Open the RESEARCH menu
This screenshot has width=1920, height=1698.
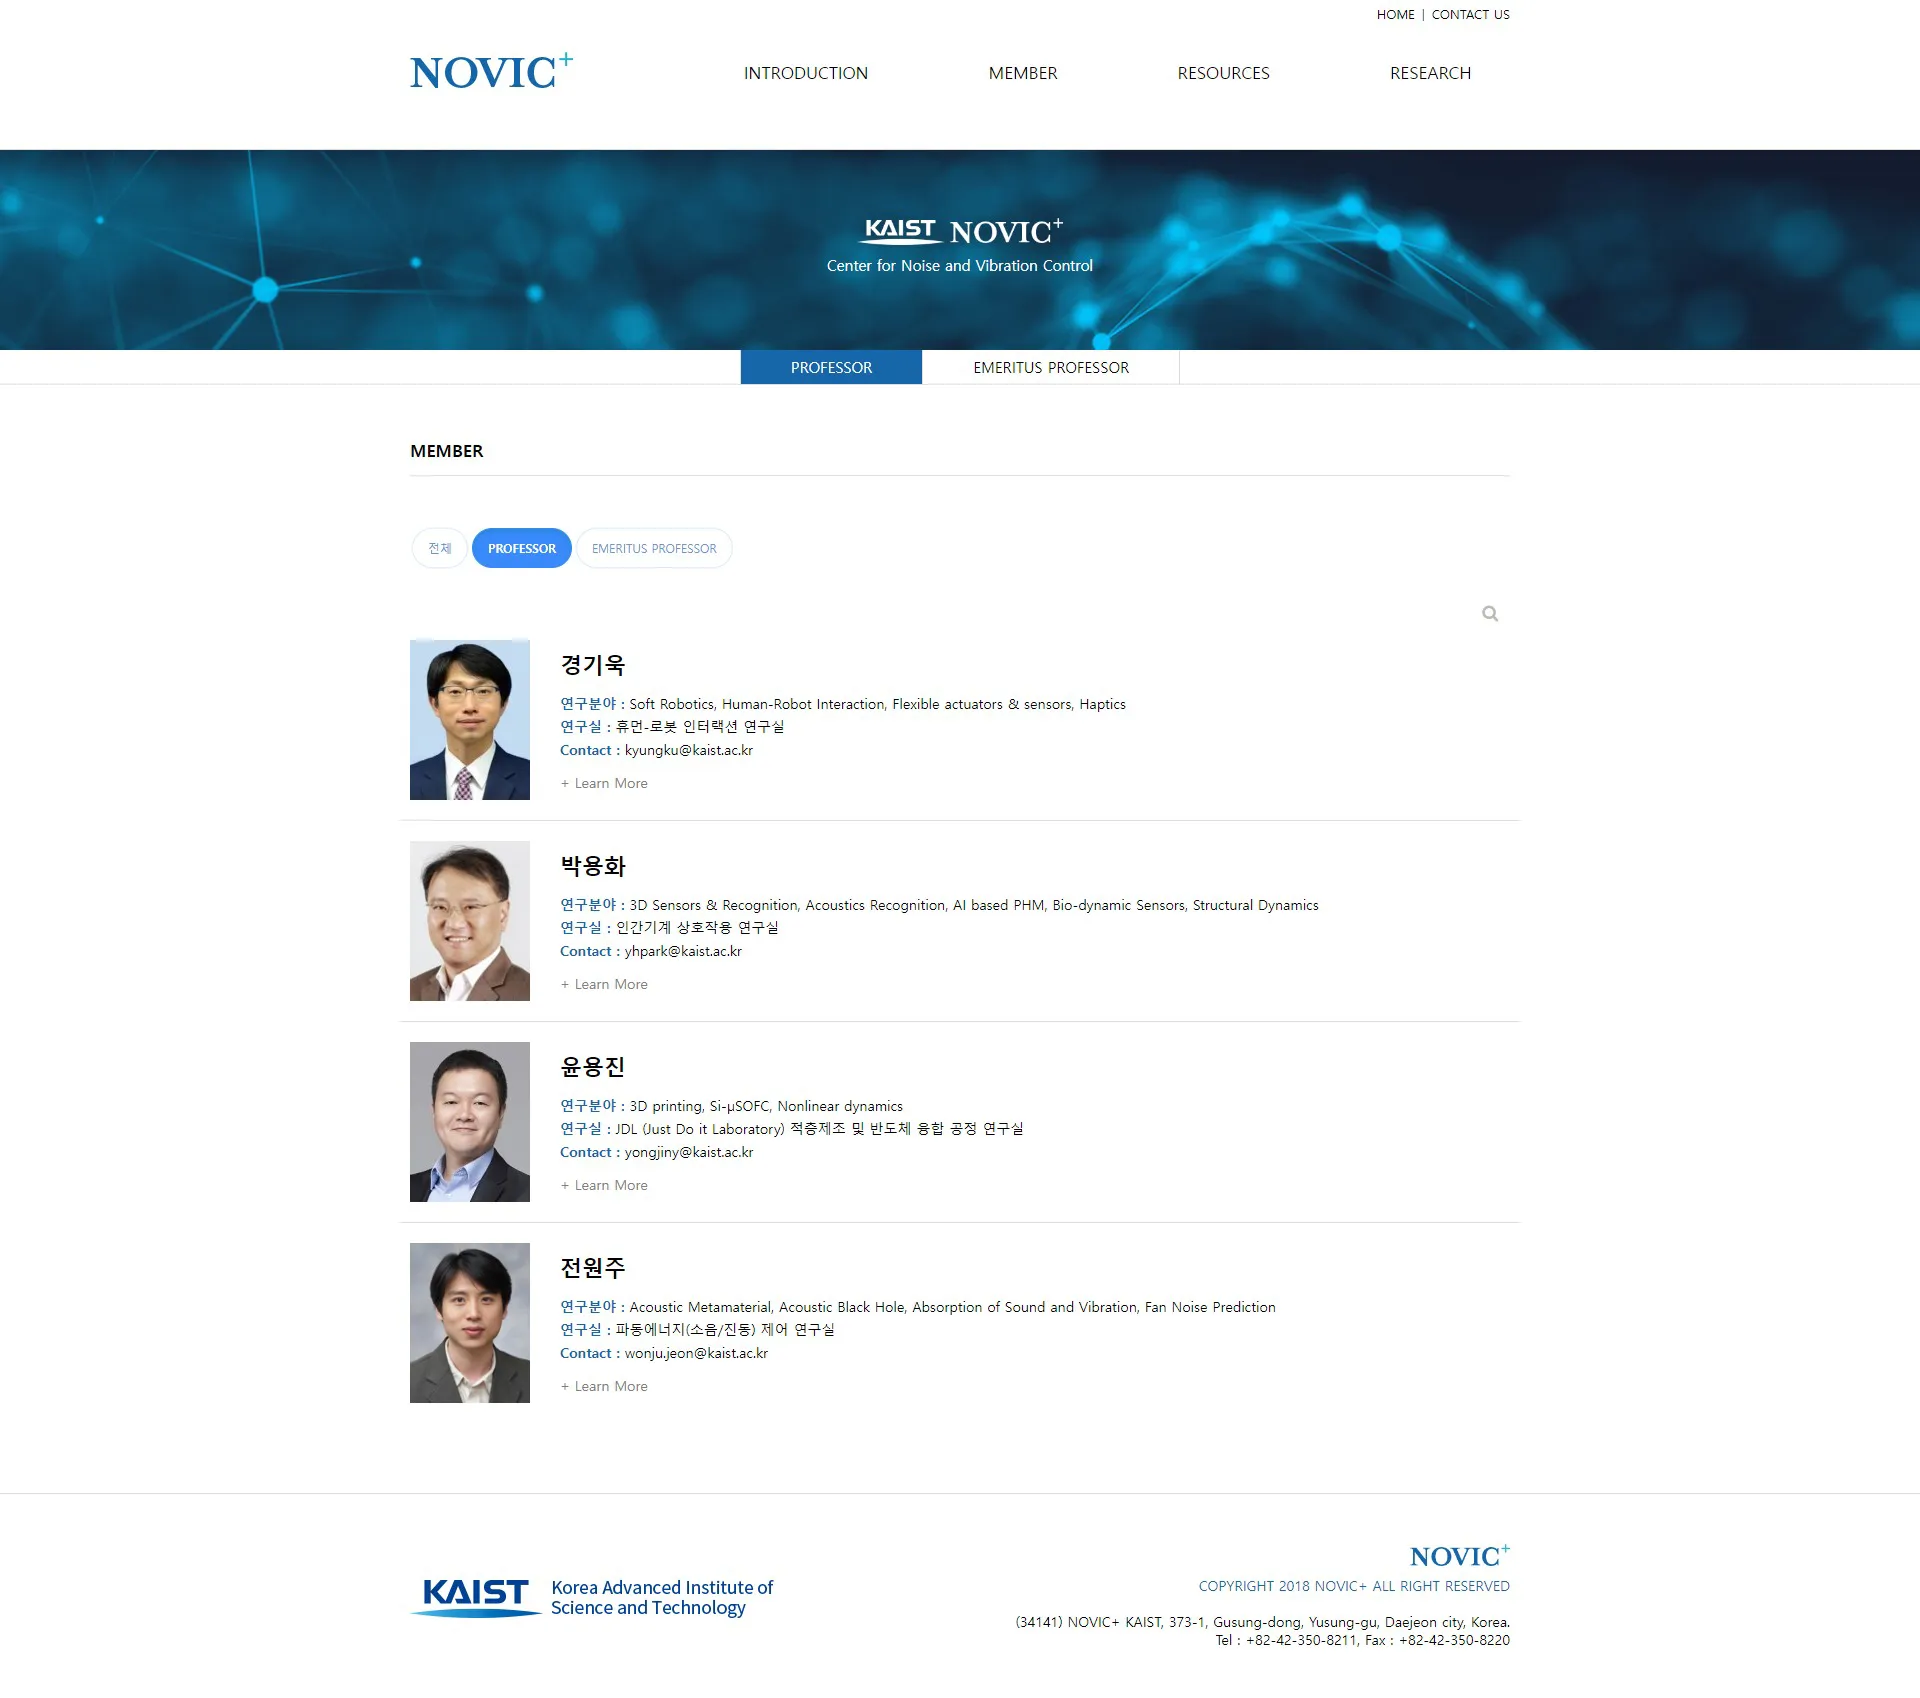[x=1430, y=73]
